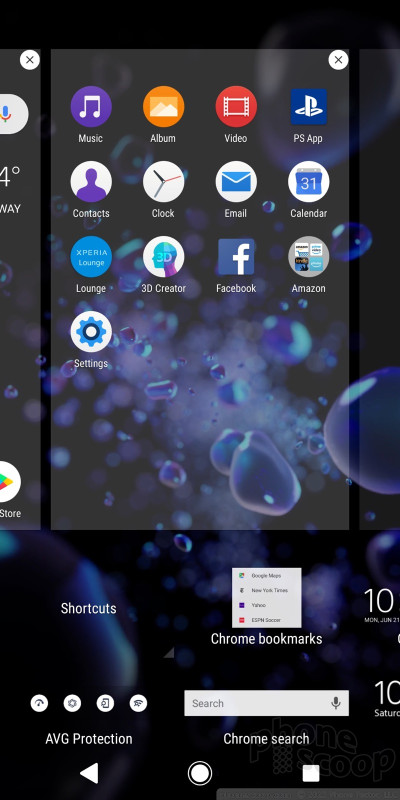Launch Xperia Lounge
The image size is (400, 800).
(91, 257)
